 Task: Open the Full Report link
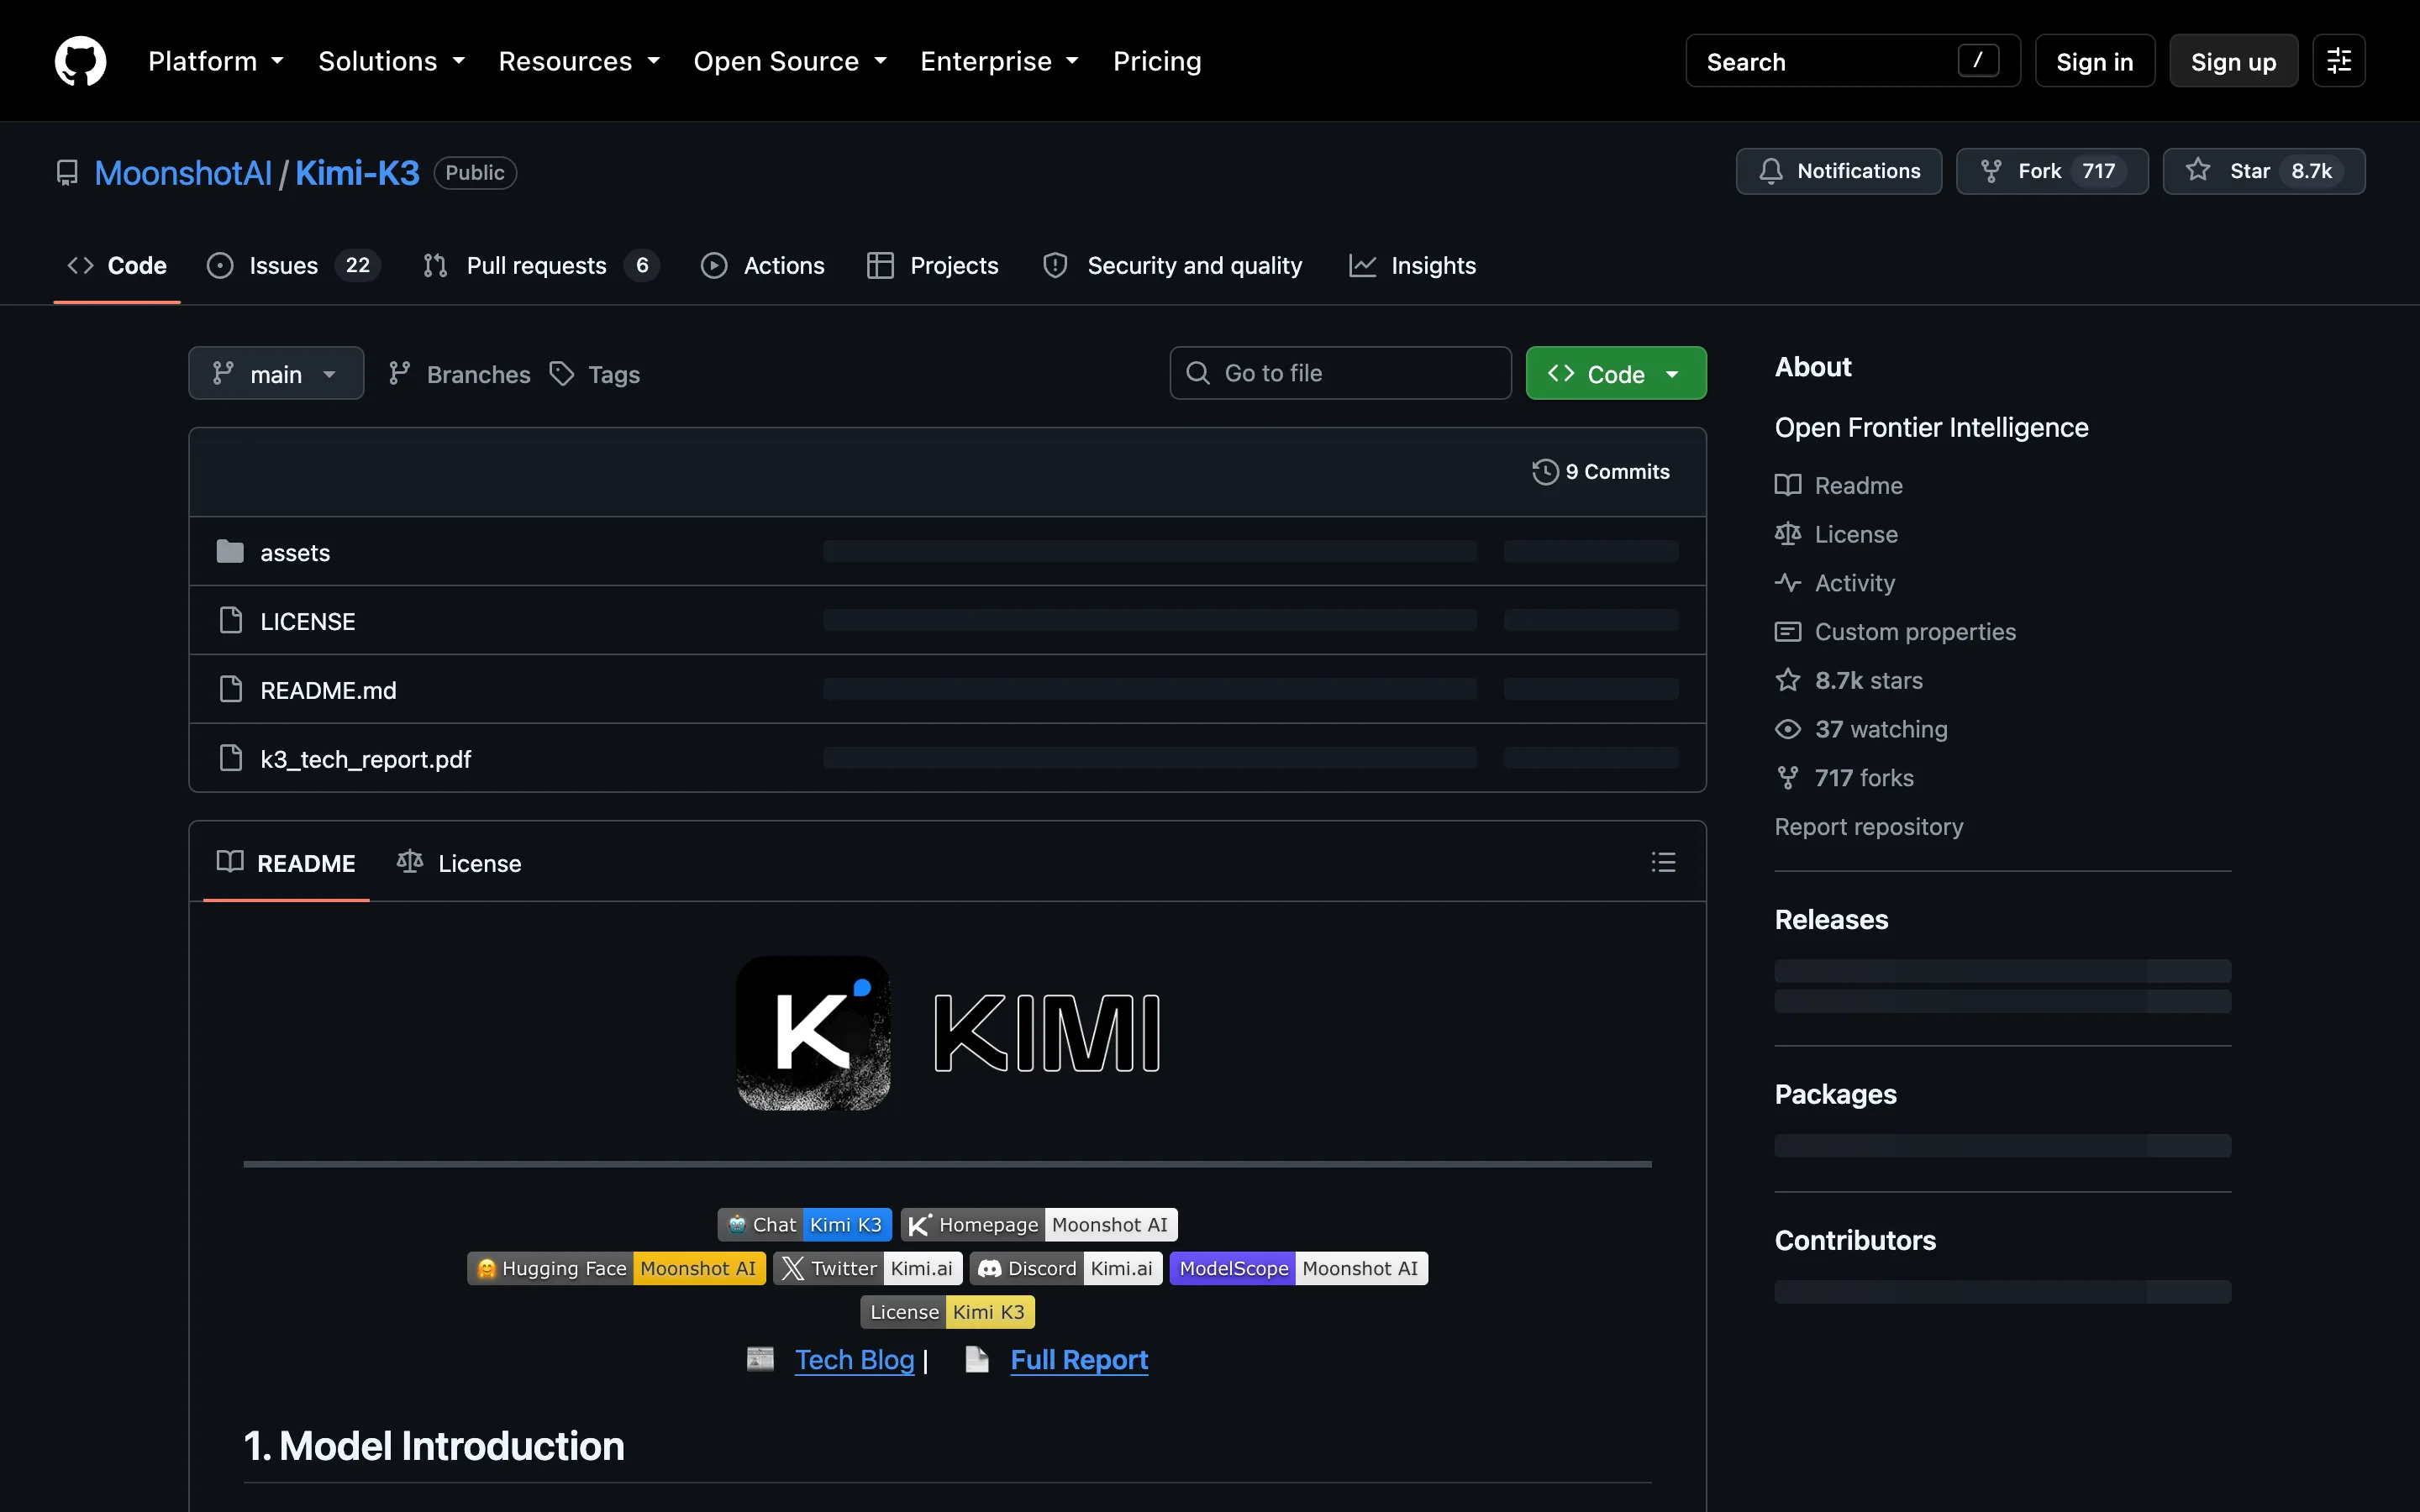[1079, 1359]
